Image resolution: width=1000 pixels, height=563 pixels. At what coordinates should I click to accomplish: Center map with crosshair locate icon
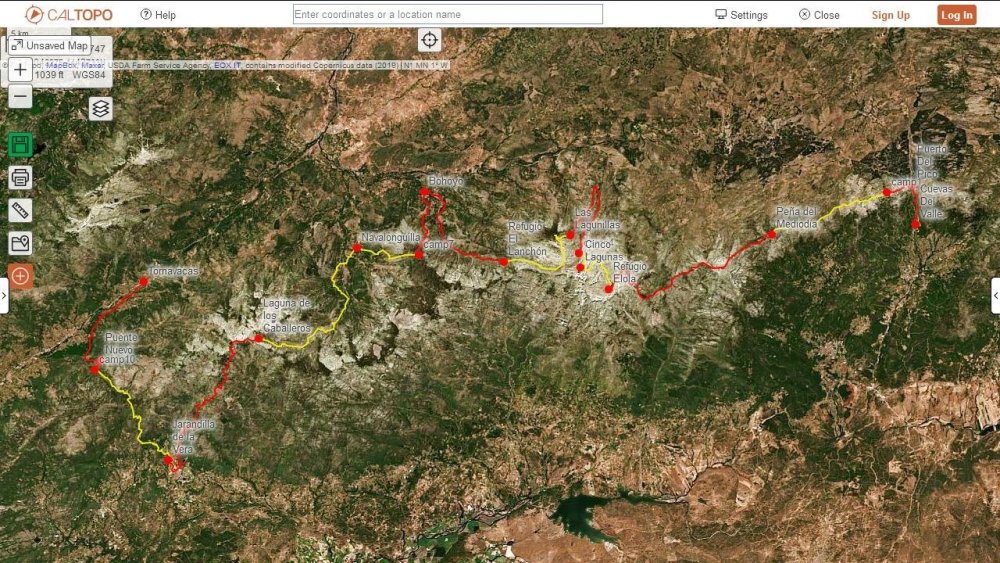[x=429, y=40]
